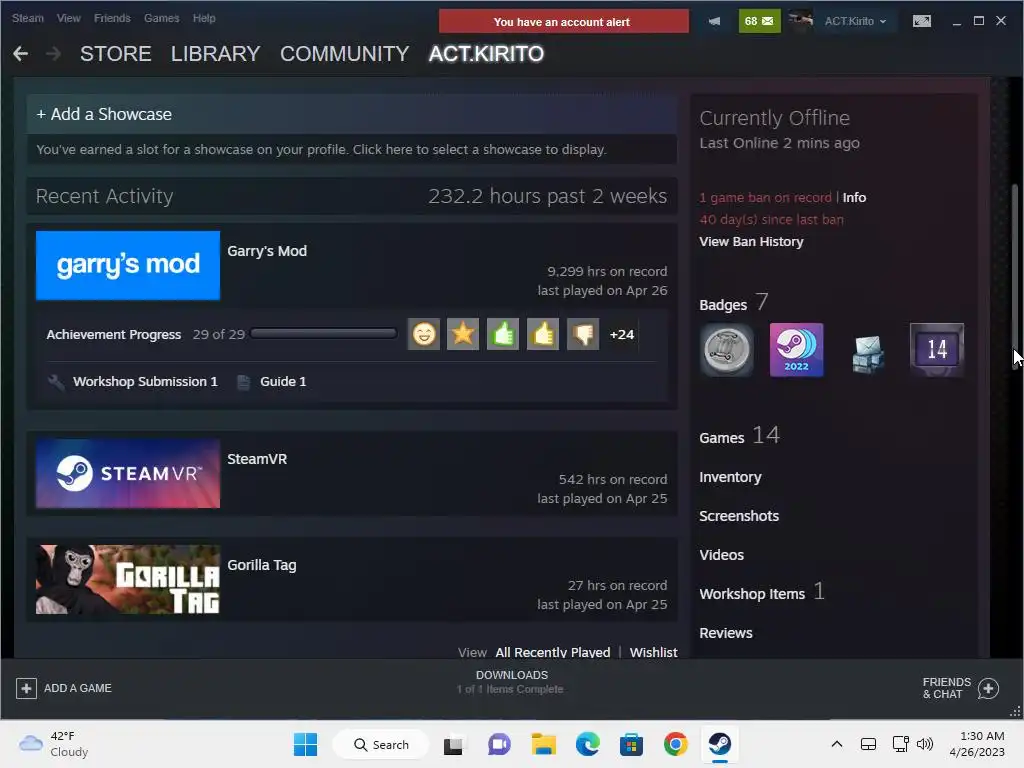Open the announcements megaphone icon
This screenshot has width=1024, height=768.
coord(714,21)
